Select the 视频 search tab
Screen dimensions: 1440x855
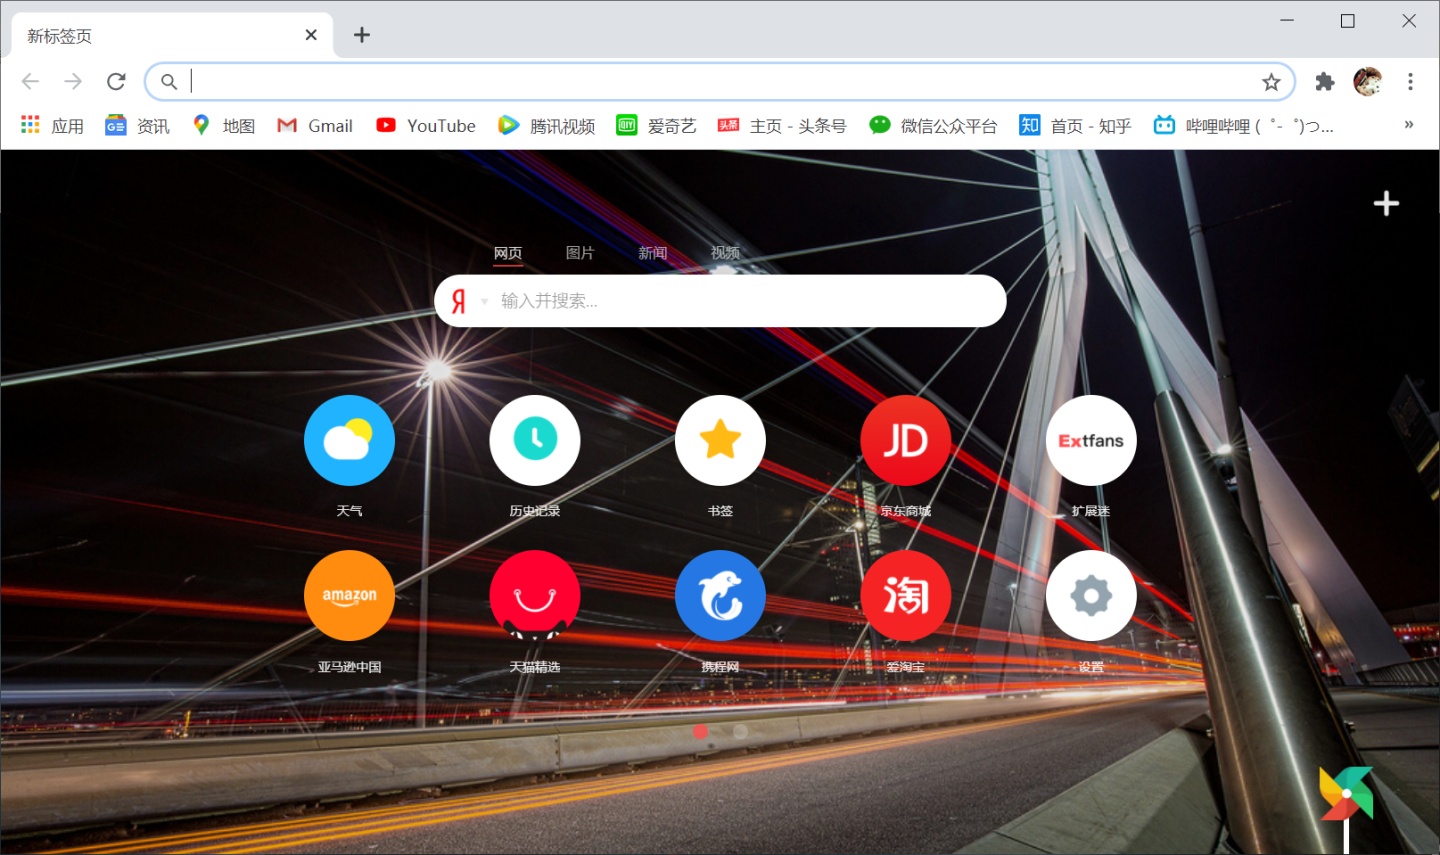click(725, 253)
